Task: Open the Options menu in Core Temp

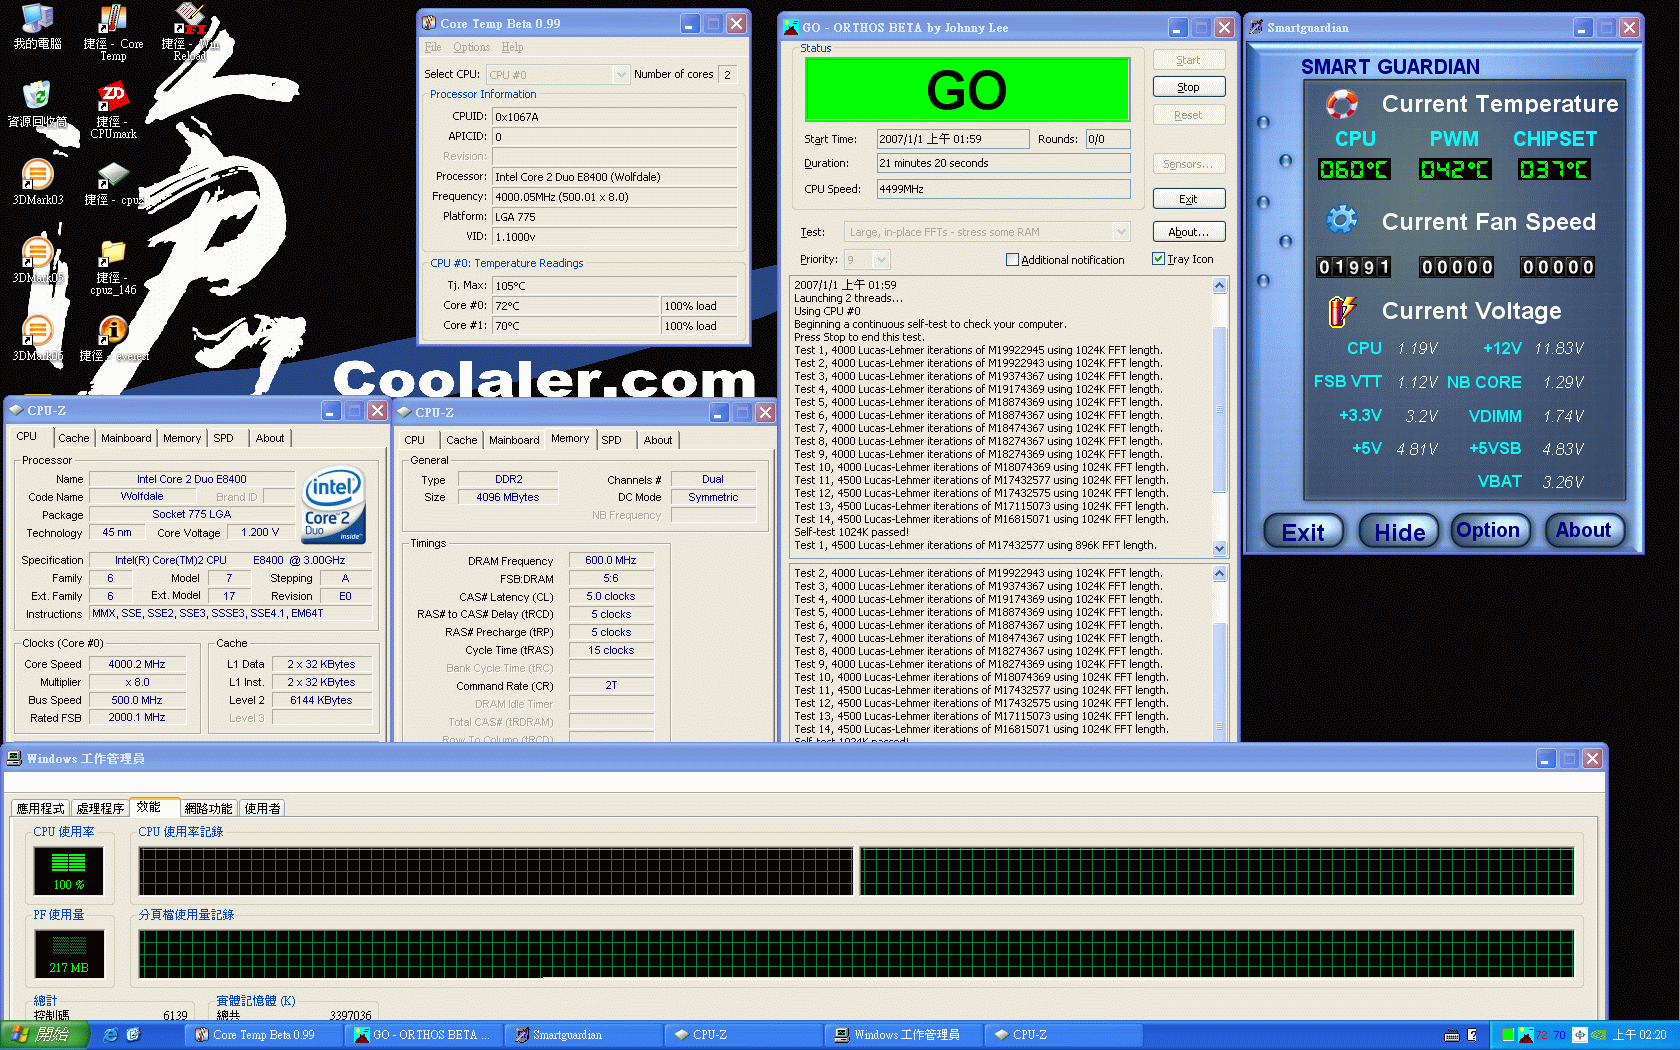Action: point(471,47)
